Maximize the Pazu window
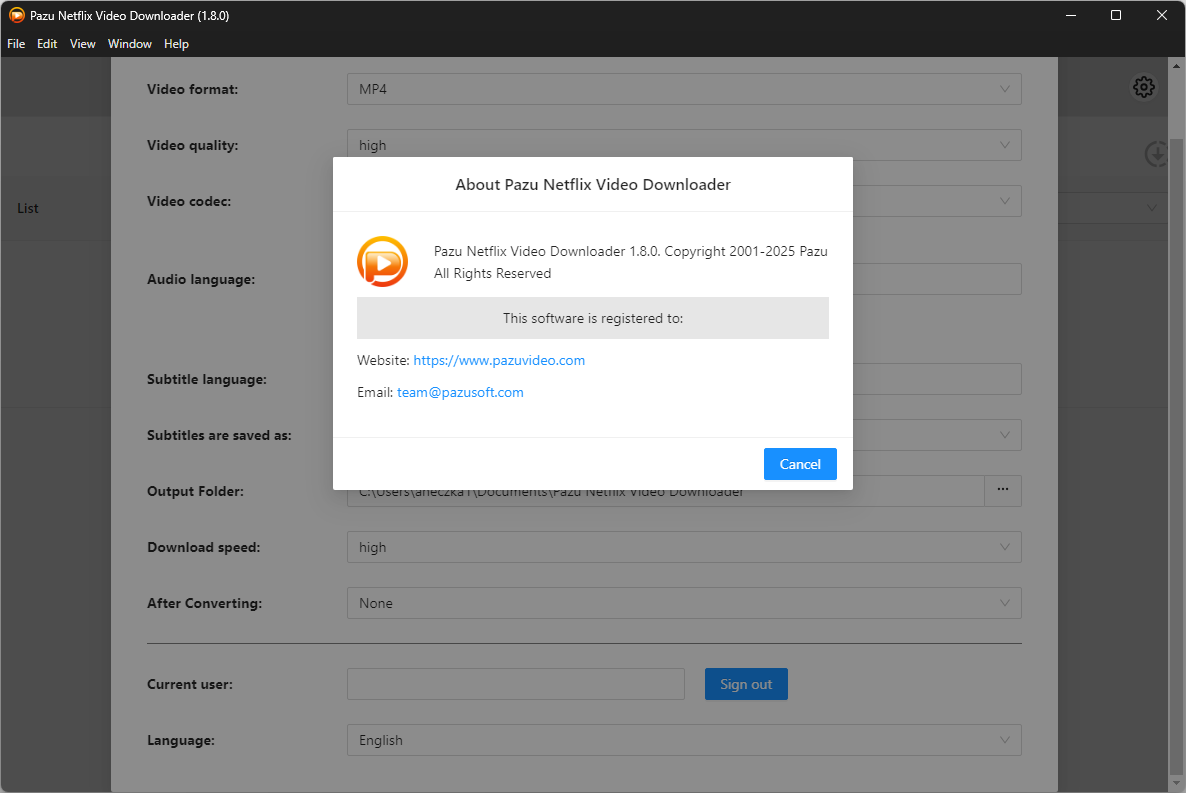Screen dimensions: 1186x793 [x=1116, y=15]
